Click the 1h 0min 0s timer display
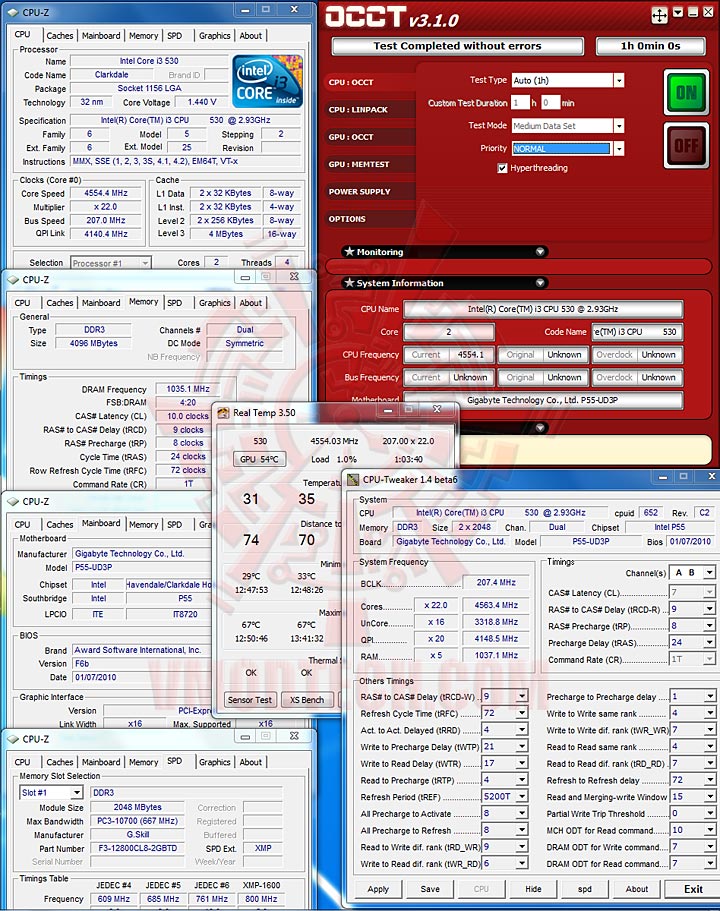 (650, 46)
